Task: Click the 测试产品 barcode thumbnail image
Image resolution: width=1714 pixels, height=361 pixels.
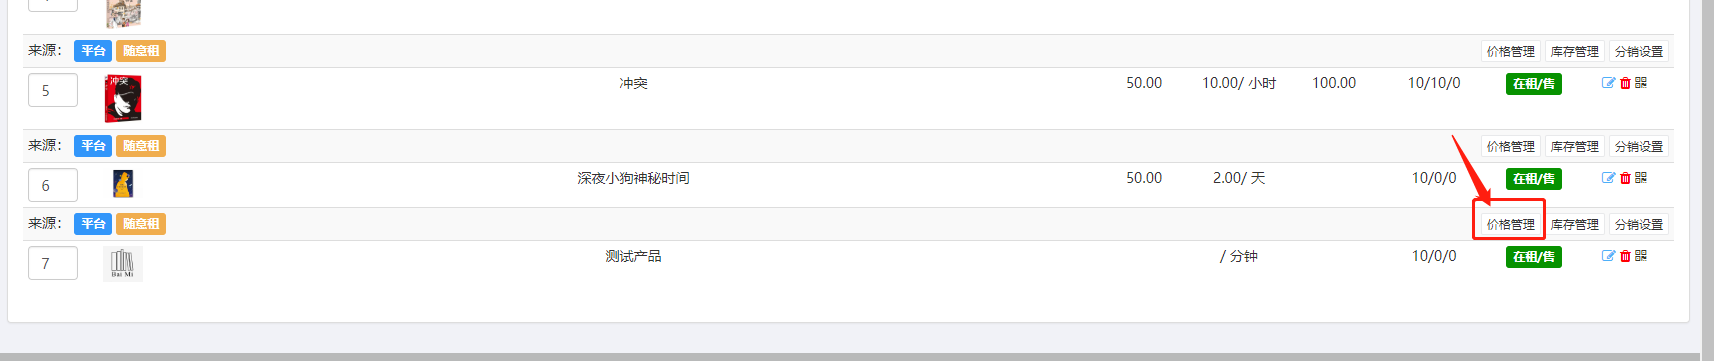Action: [123, 264]
